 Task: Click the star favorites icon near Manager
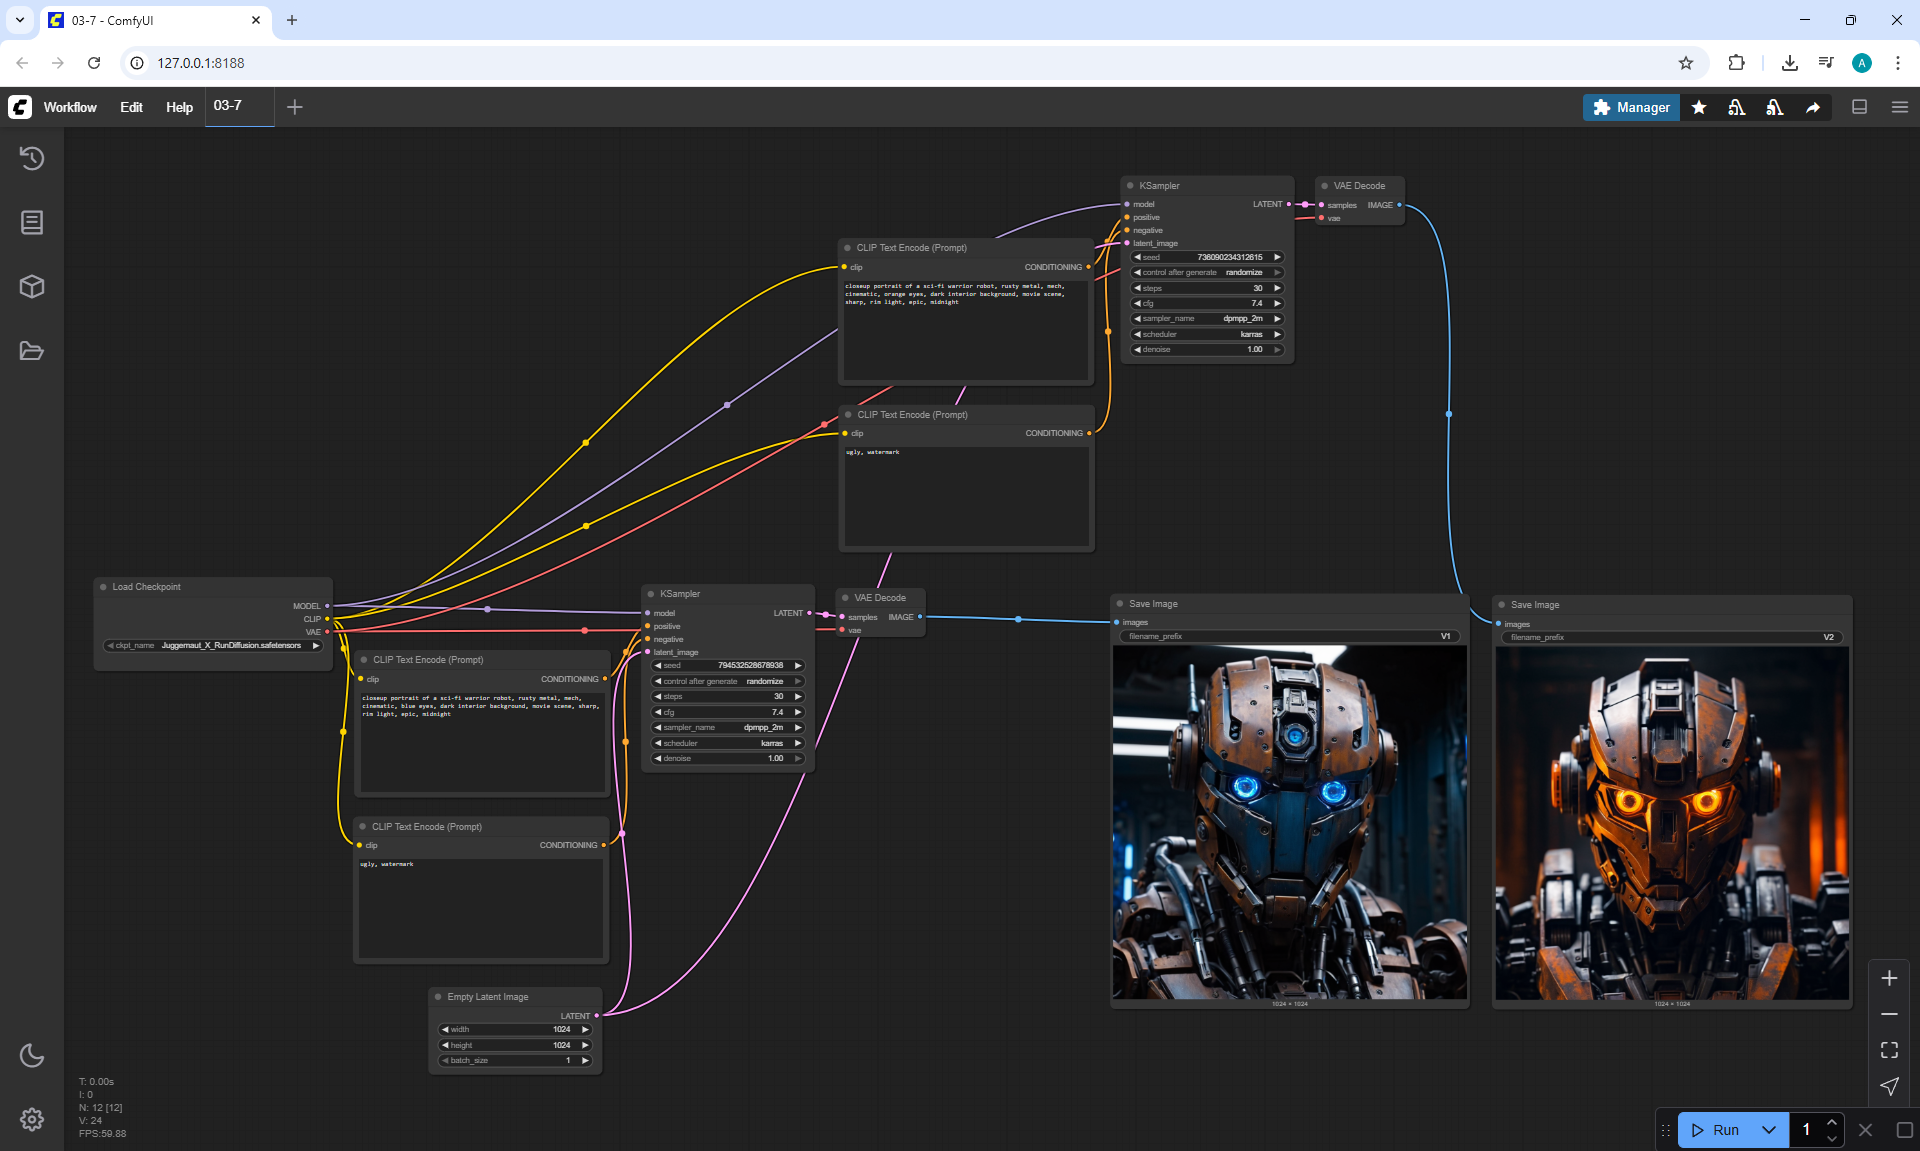point(1699,107)
